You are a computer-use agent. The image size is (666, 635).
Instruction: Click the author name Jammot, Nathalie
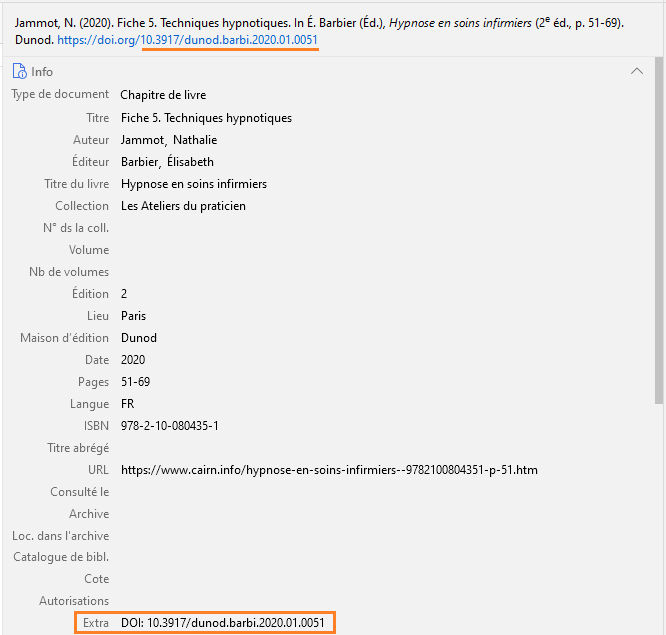pyautogui.click(x=169, y=140)
